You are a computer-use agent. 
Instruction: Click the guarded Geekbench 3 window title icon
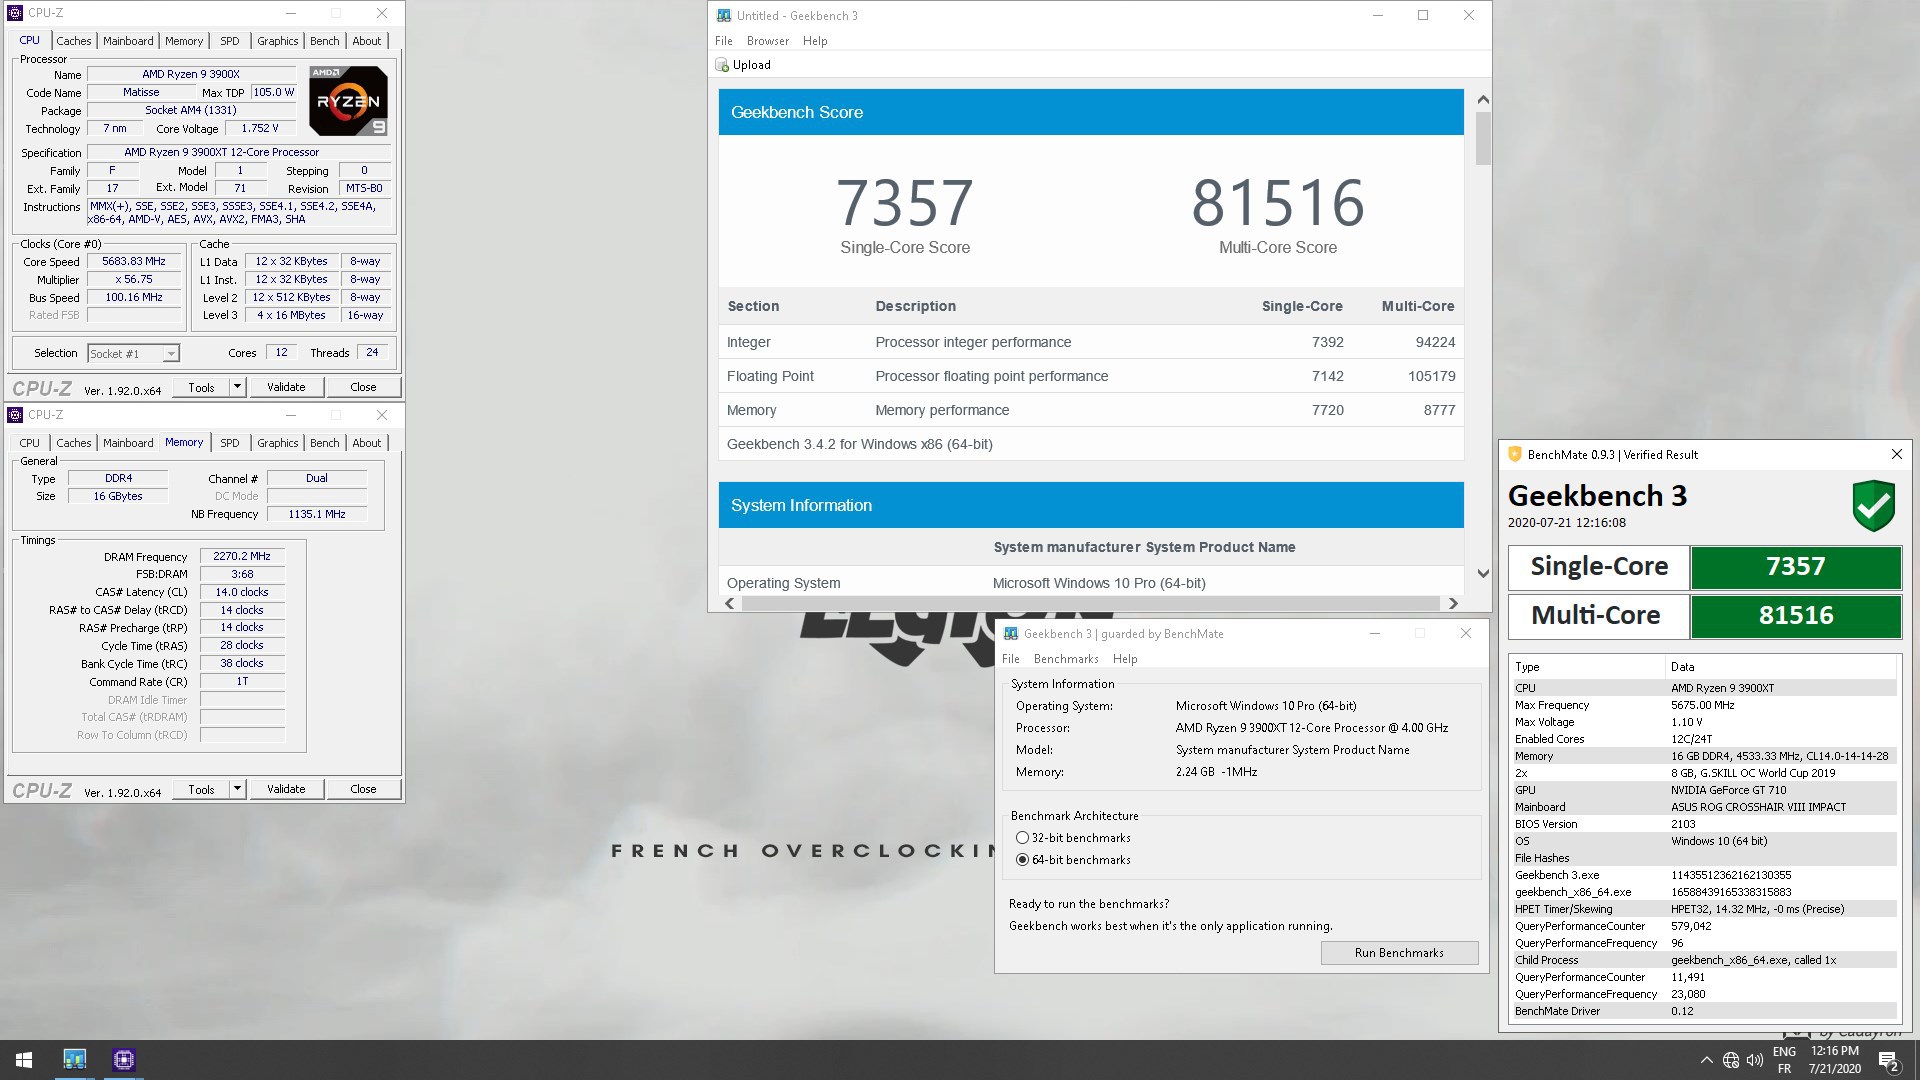[x=1010, y=633]
